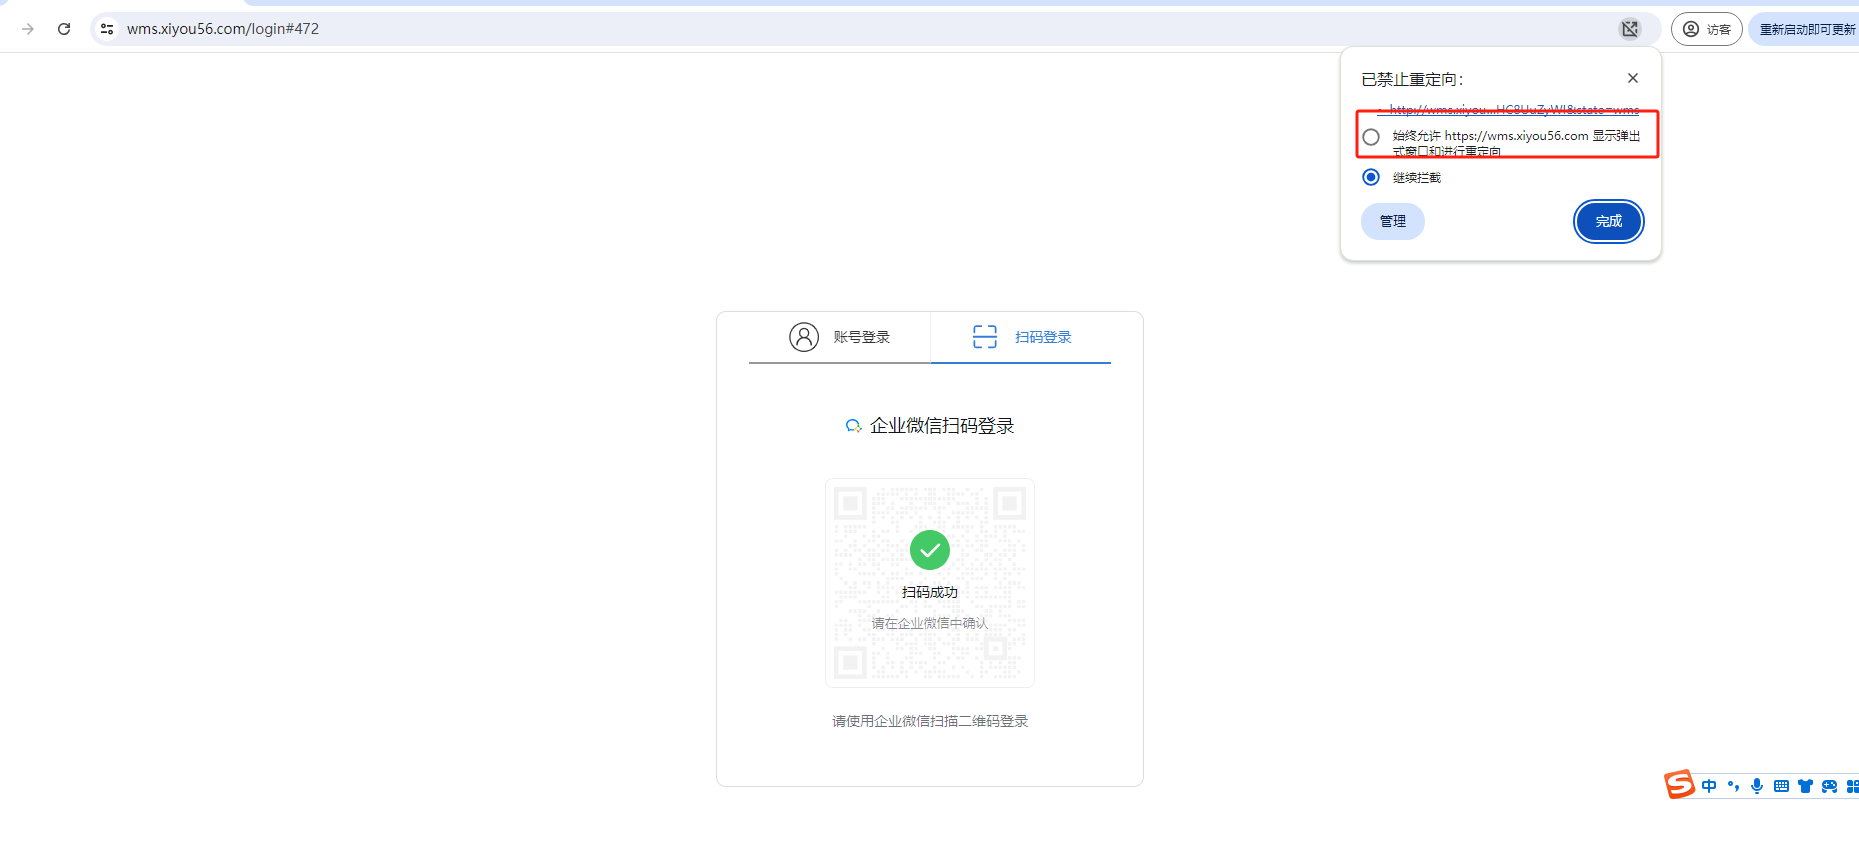Click the address bar URL wms.xiyou56.com/login#472
This screenshot has height=852, width=1859.
tap(223, 29)
